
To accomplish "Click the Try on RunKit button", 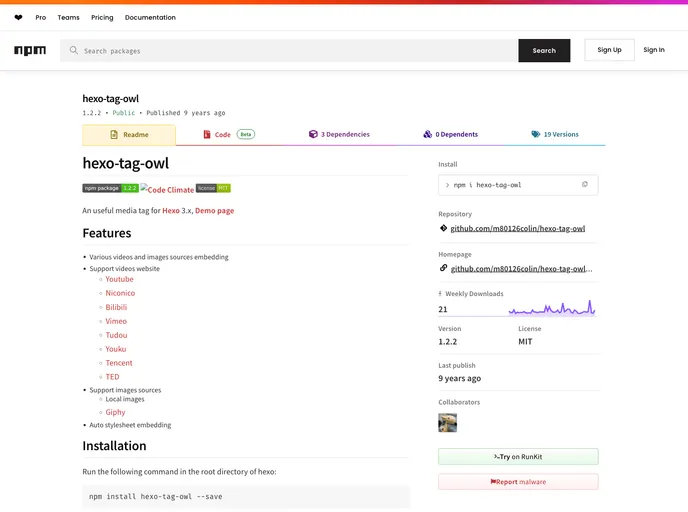I will [518, 456].
